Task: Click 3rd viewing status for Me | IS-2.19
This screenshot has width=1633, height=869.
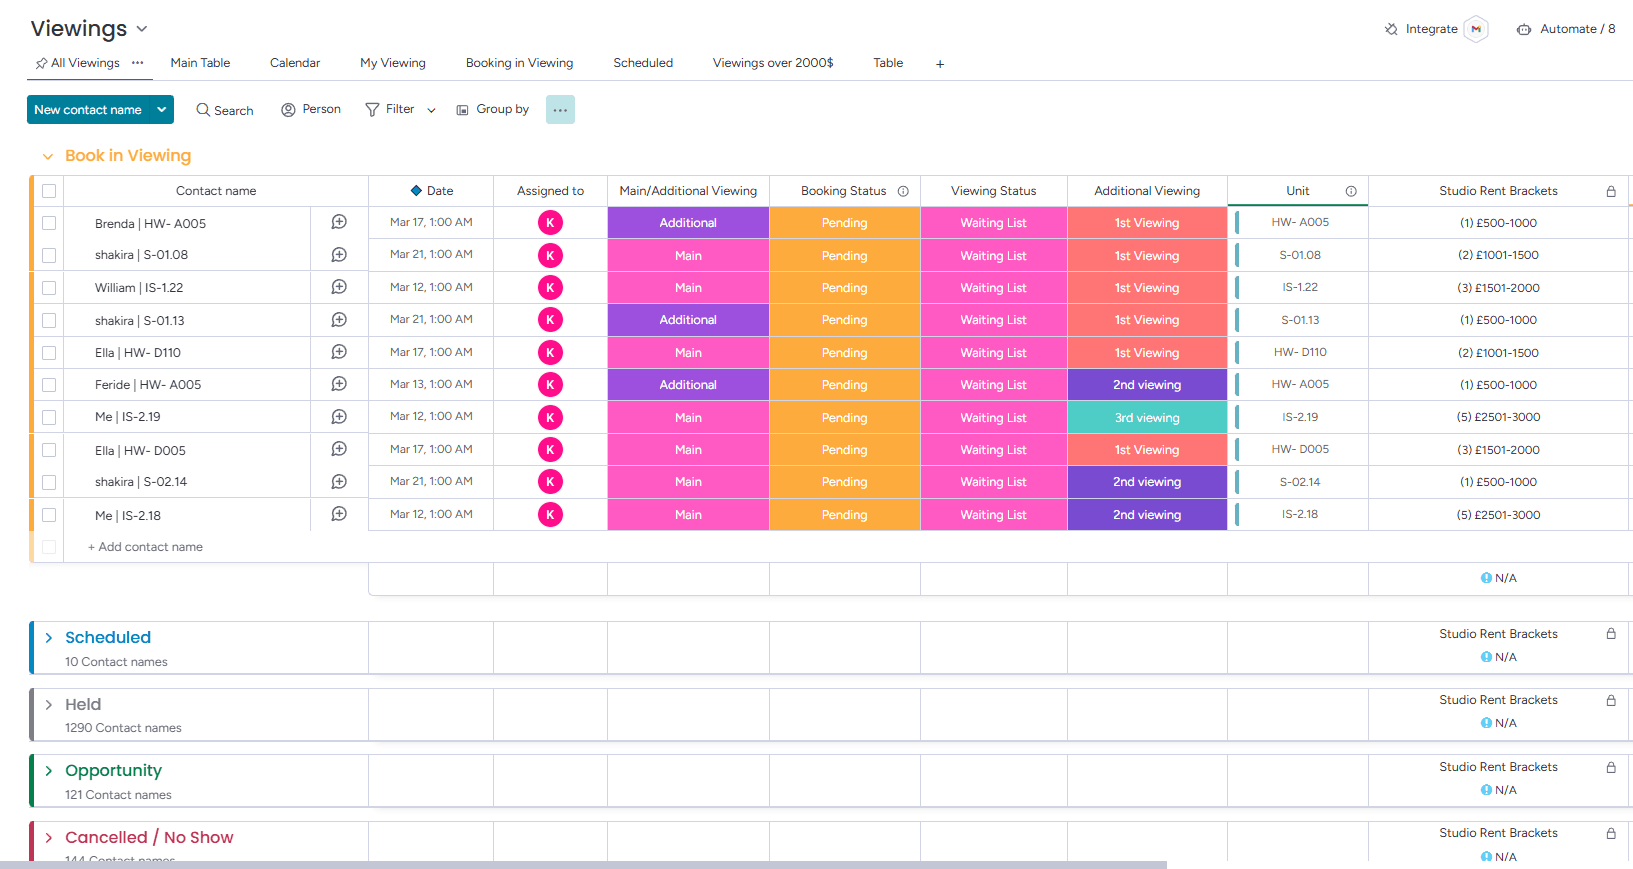Action: click(1147, 417)
